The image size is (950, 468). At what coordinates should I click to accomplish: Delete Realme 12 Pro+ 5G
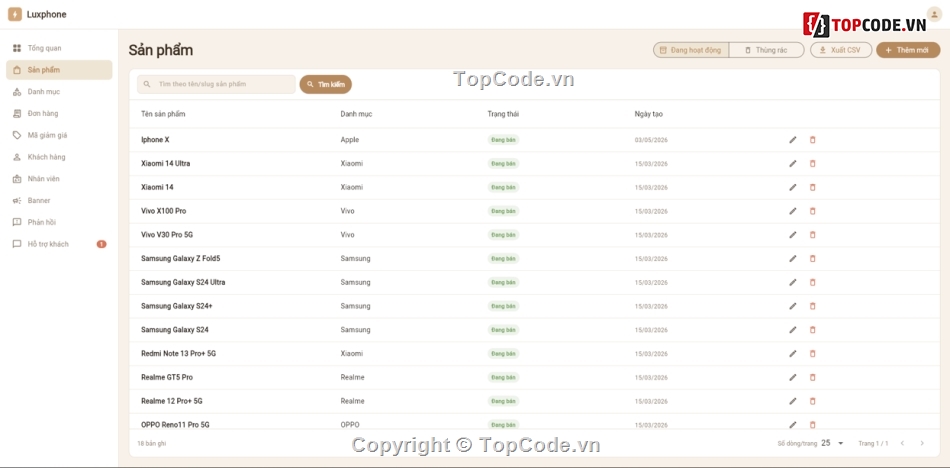[x=812, y=401]
